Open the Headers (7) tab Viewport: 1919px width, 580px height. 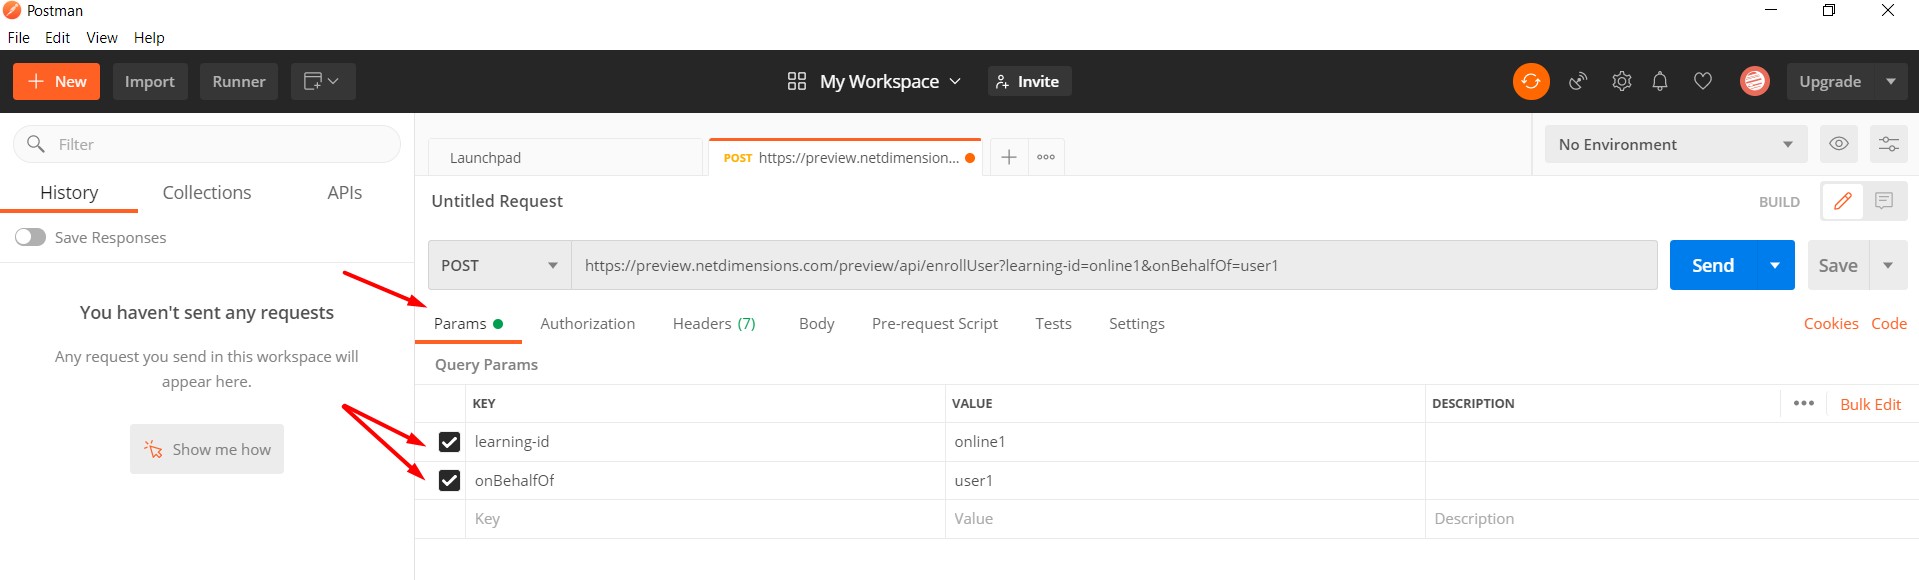tap(714, 323)
